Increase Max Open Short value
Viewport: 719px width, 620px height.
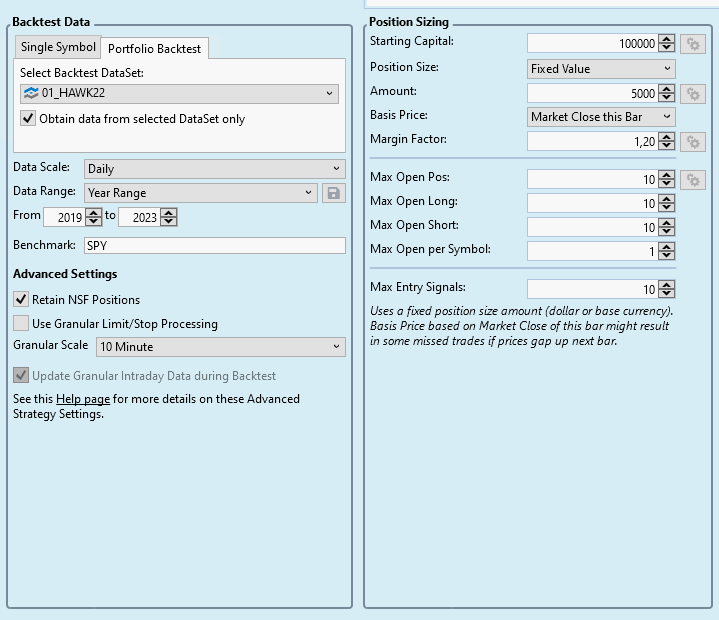667,223
